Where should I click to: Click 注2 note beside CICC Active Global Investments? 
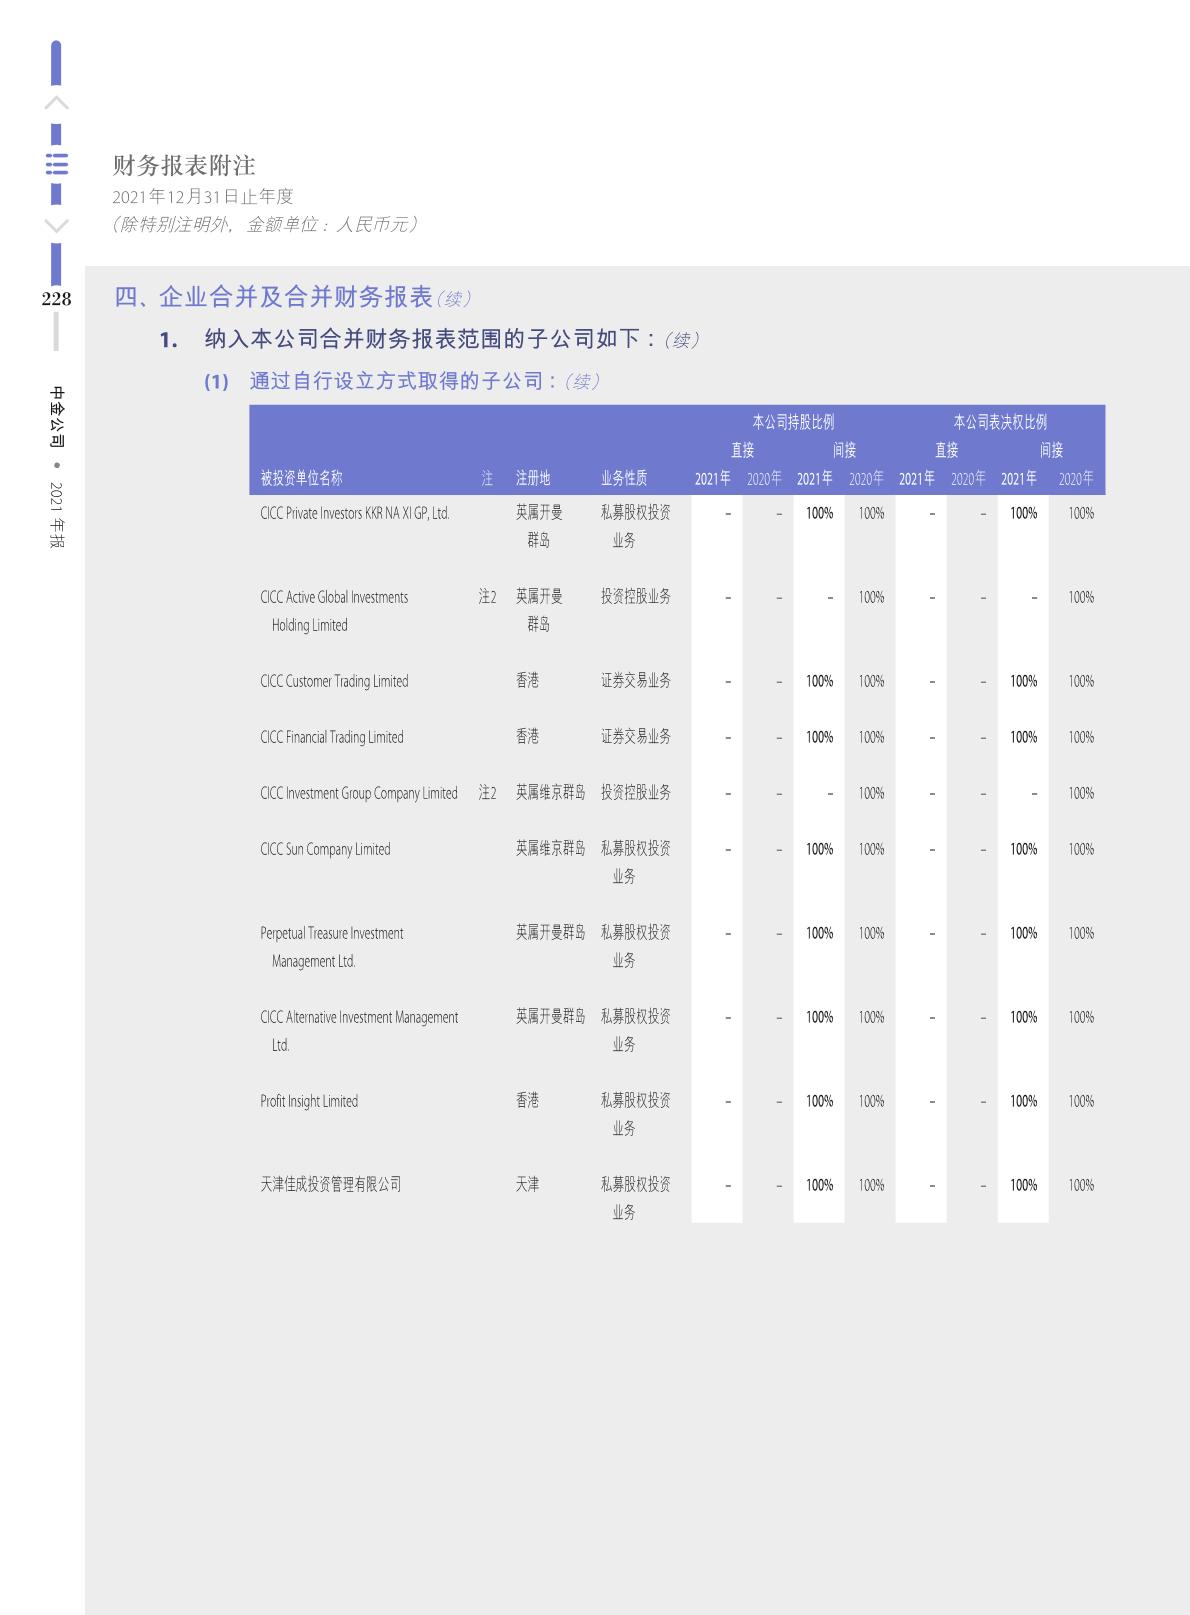(x=487, y=597)
